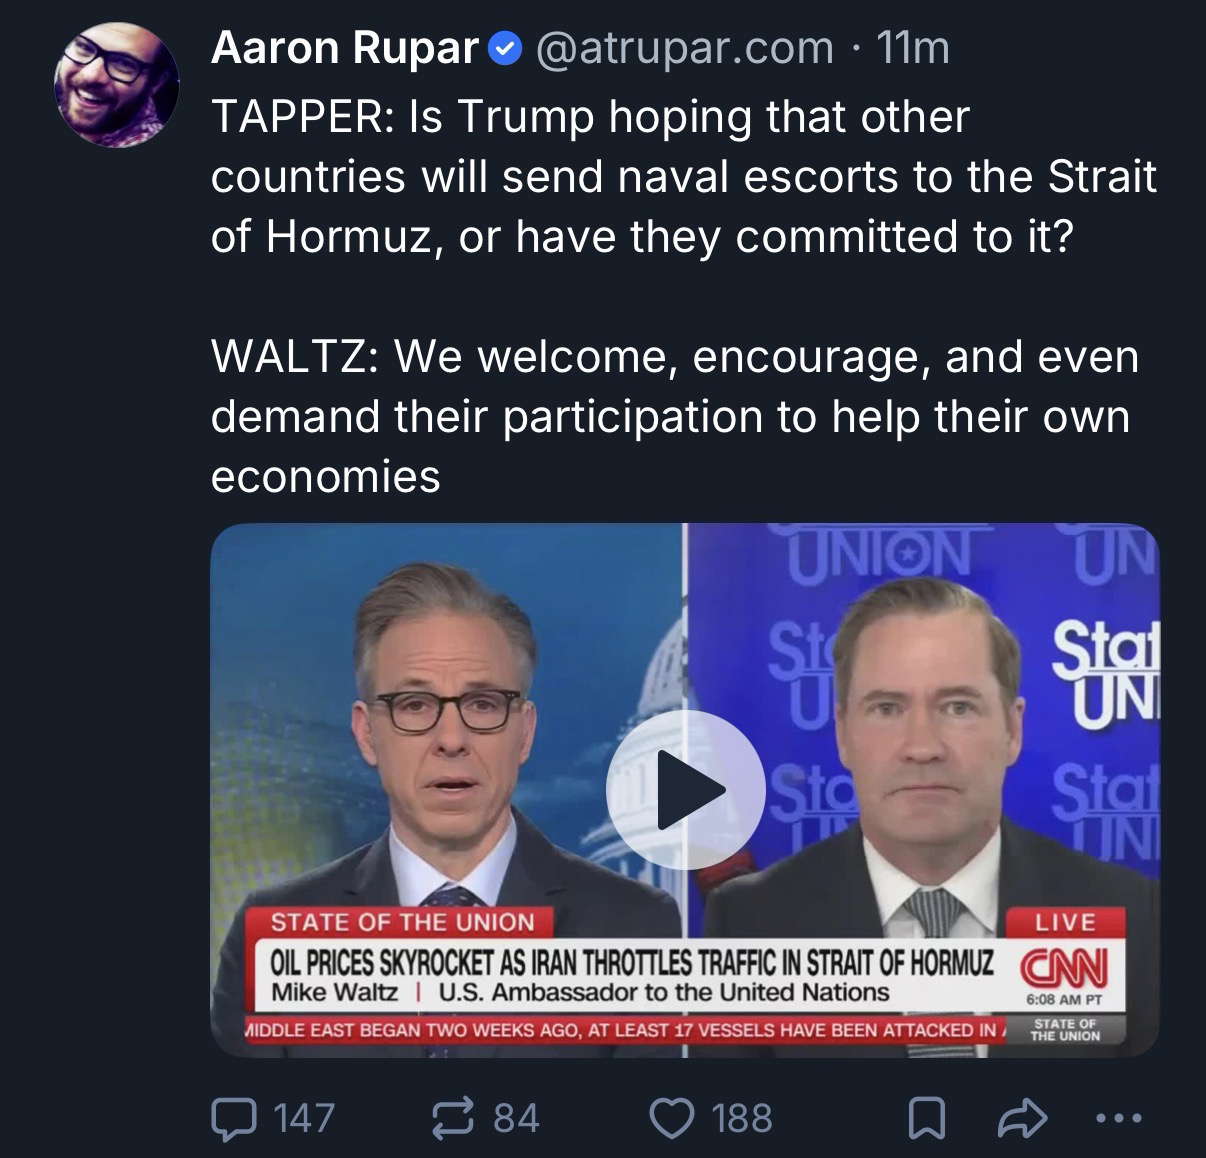Click the 147 replies count
The width and height of the screenshot is (1206, 1158).
(x=303, y=1118)
